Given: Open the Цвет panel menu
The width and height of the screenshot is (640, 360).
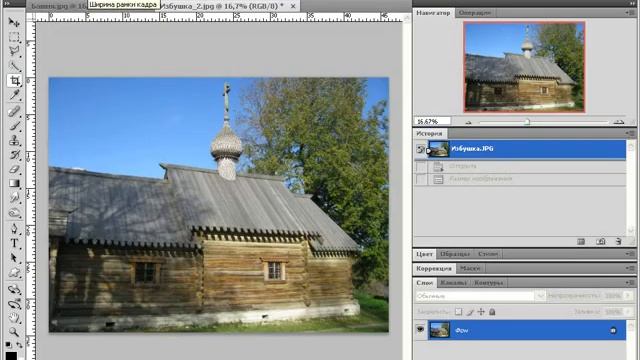Looking at the screenshot, I should pyautogui.click(x=630, y=254).
